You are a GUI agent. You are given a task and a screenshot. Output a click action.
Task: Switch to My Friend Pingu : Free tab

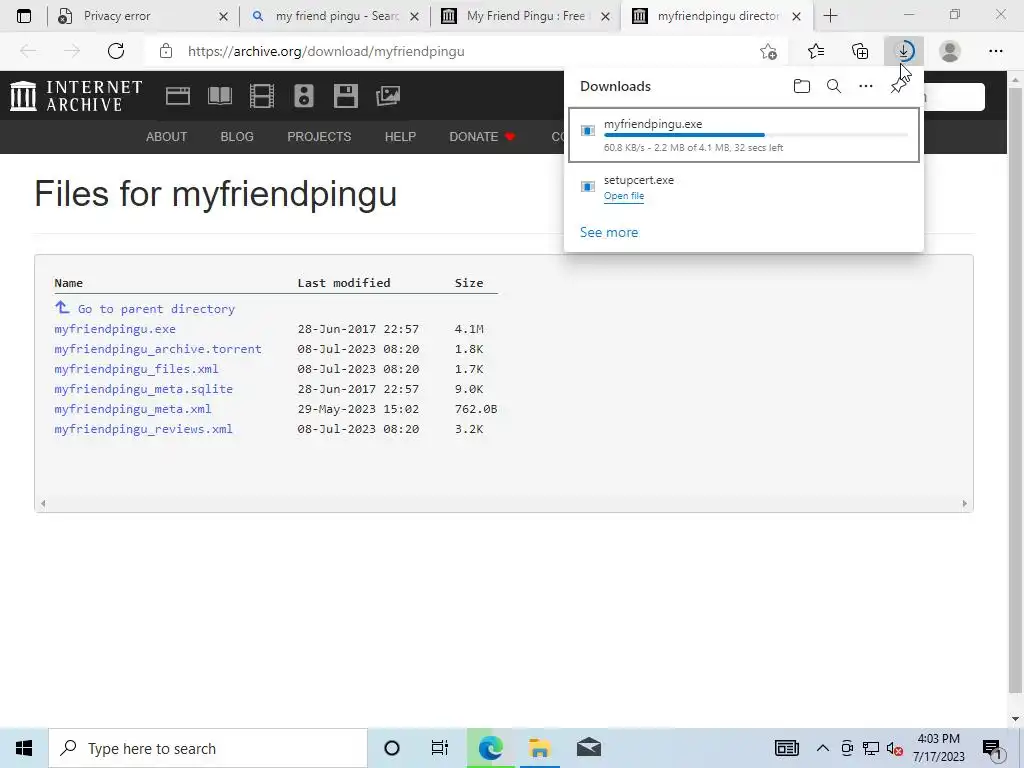[526, 16]
